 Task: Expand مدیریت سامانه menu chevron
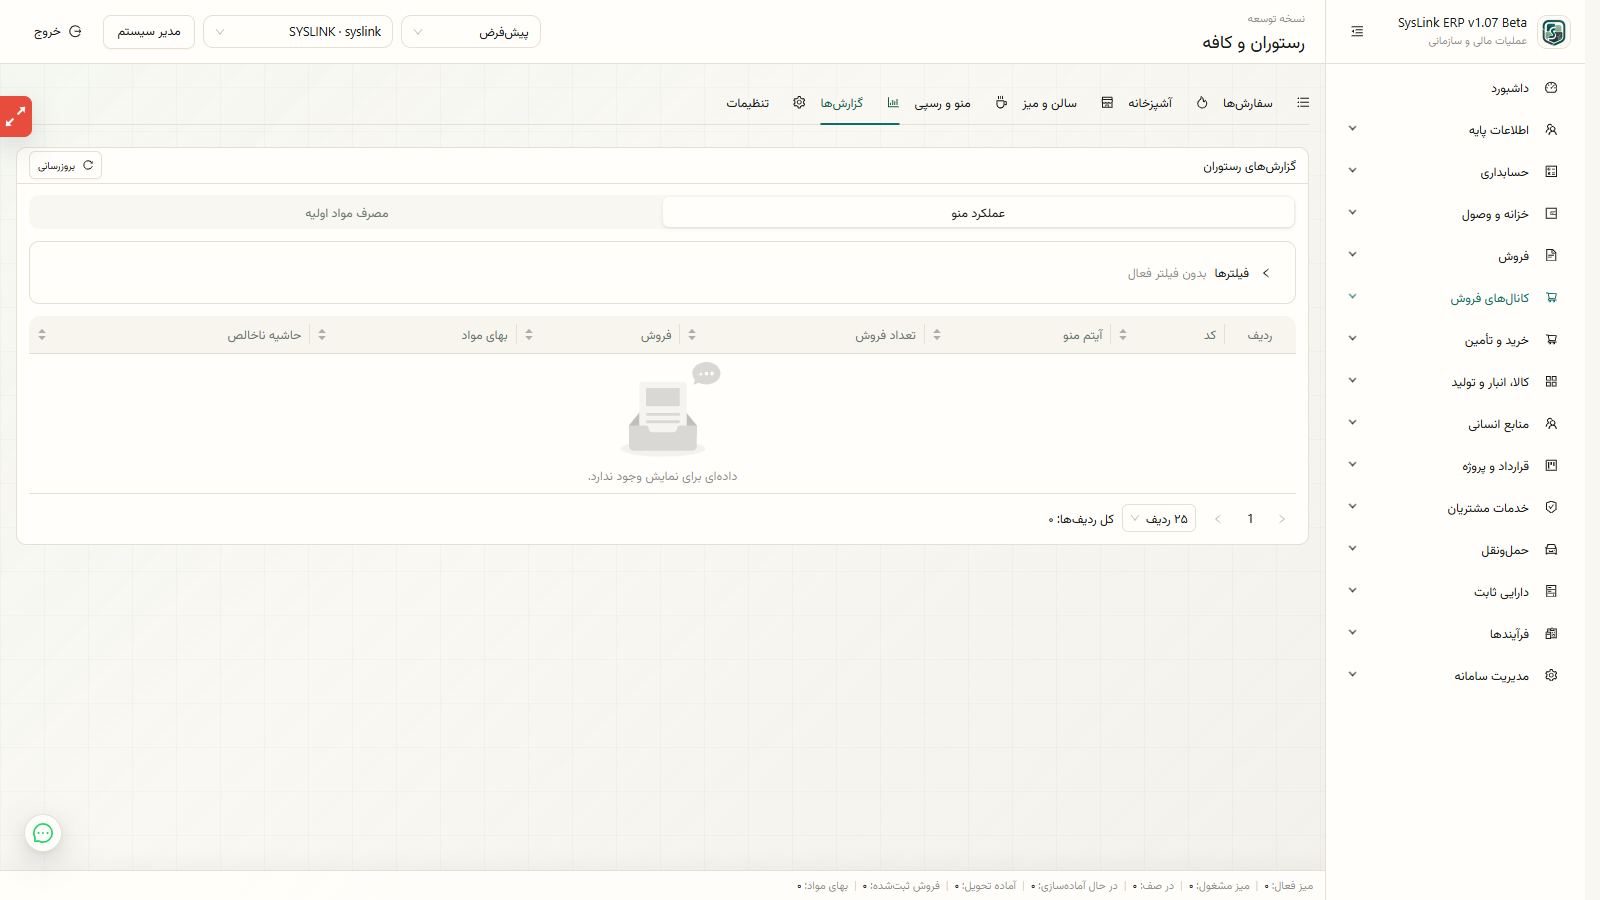click(1353, 675)
